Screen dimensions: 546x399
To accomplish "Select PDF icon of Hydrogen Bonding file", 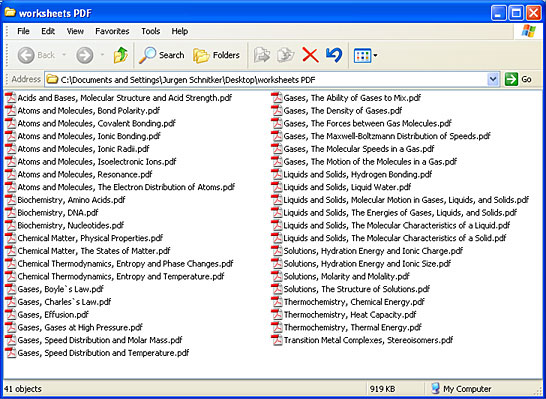I will tap(277, 174).
